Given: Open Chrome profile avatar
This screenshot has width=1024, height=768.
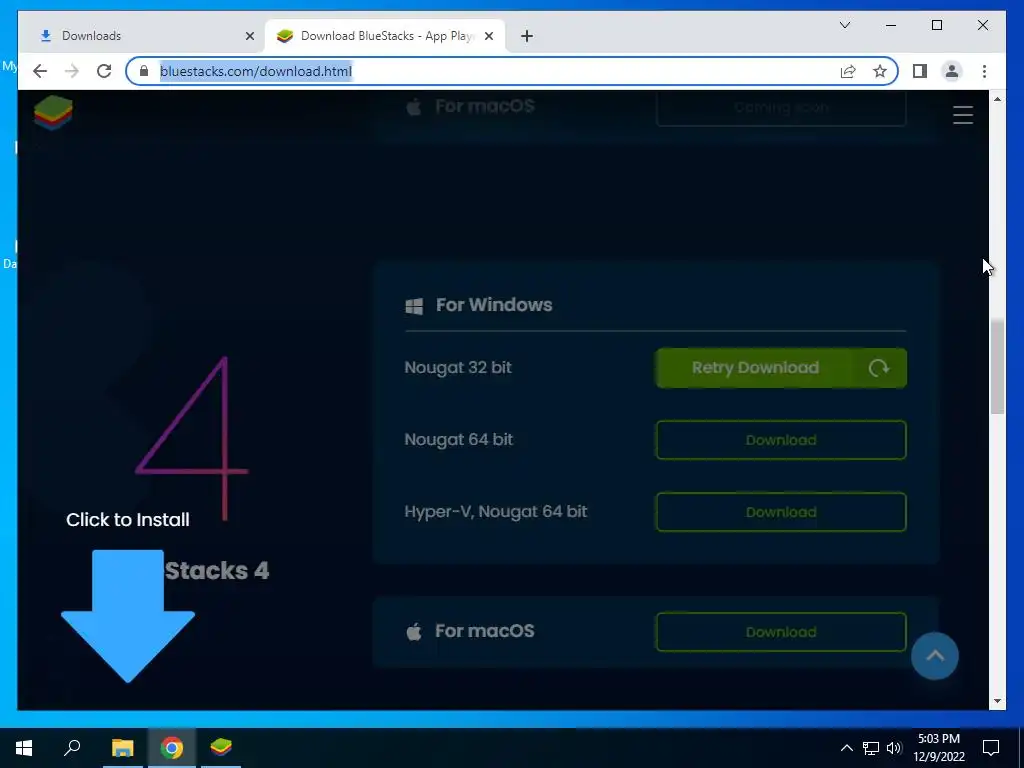Looking at the screenshot, I should click(952, 71).
